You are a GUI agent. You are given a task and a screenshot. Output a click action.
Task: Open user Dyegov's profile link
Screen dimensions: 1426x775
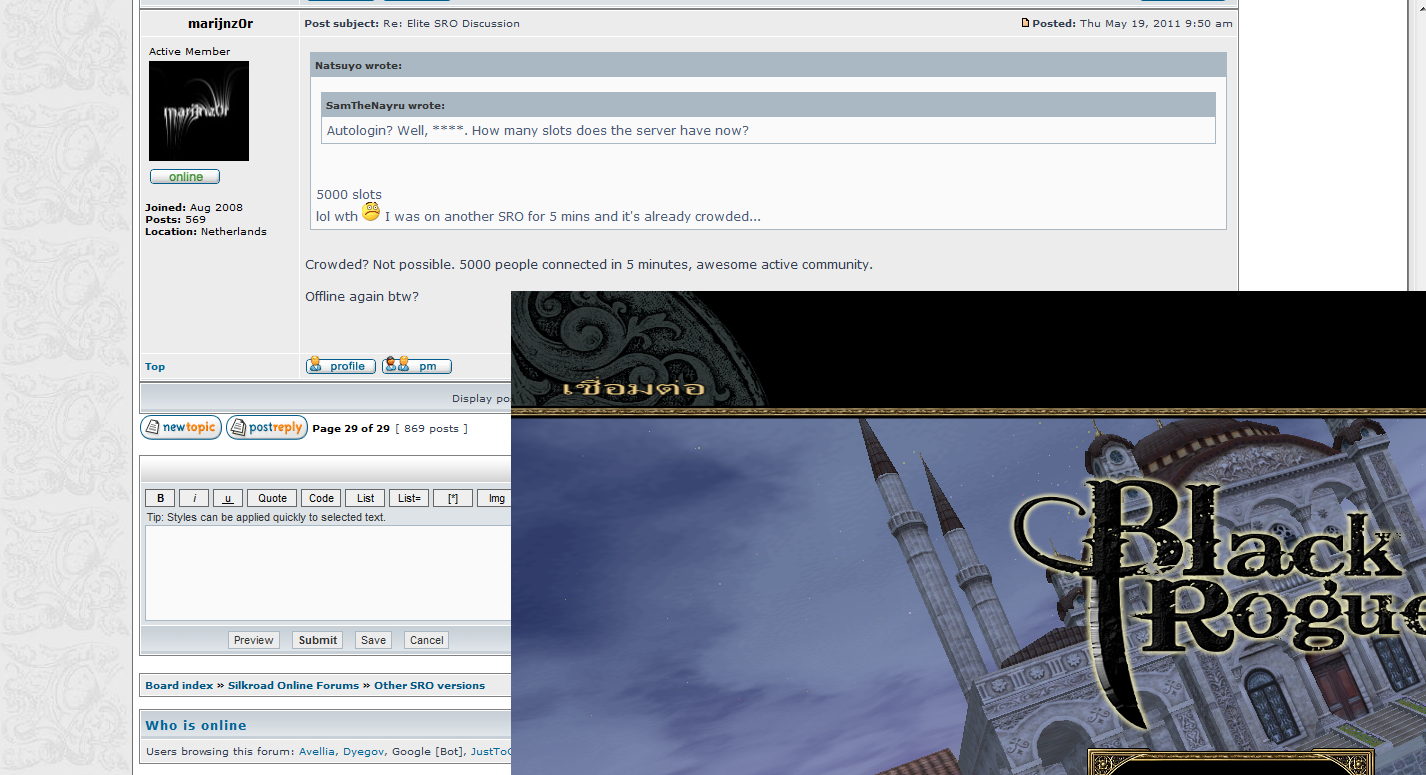364,751
